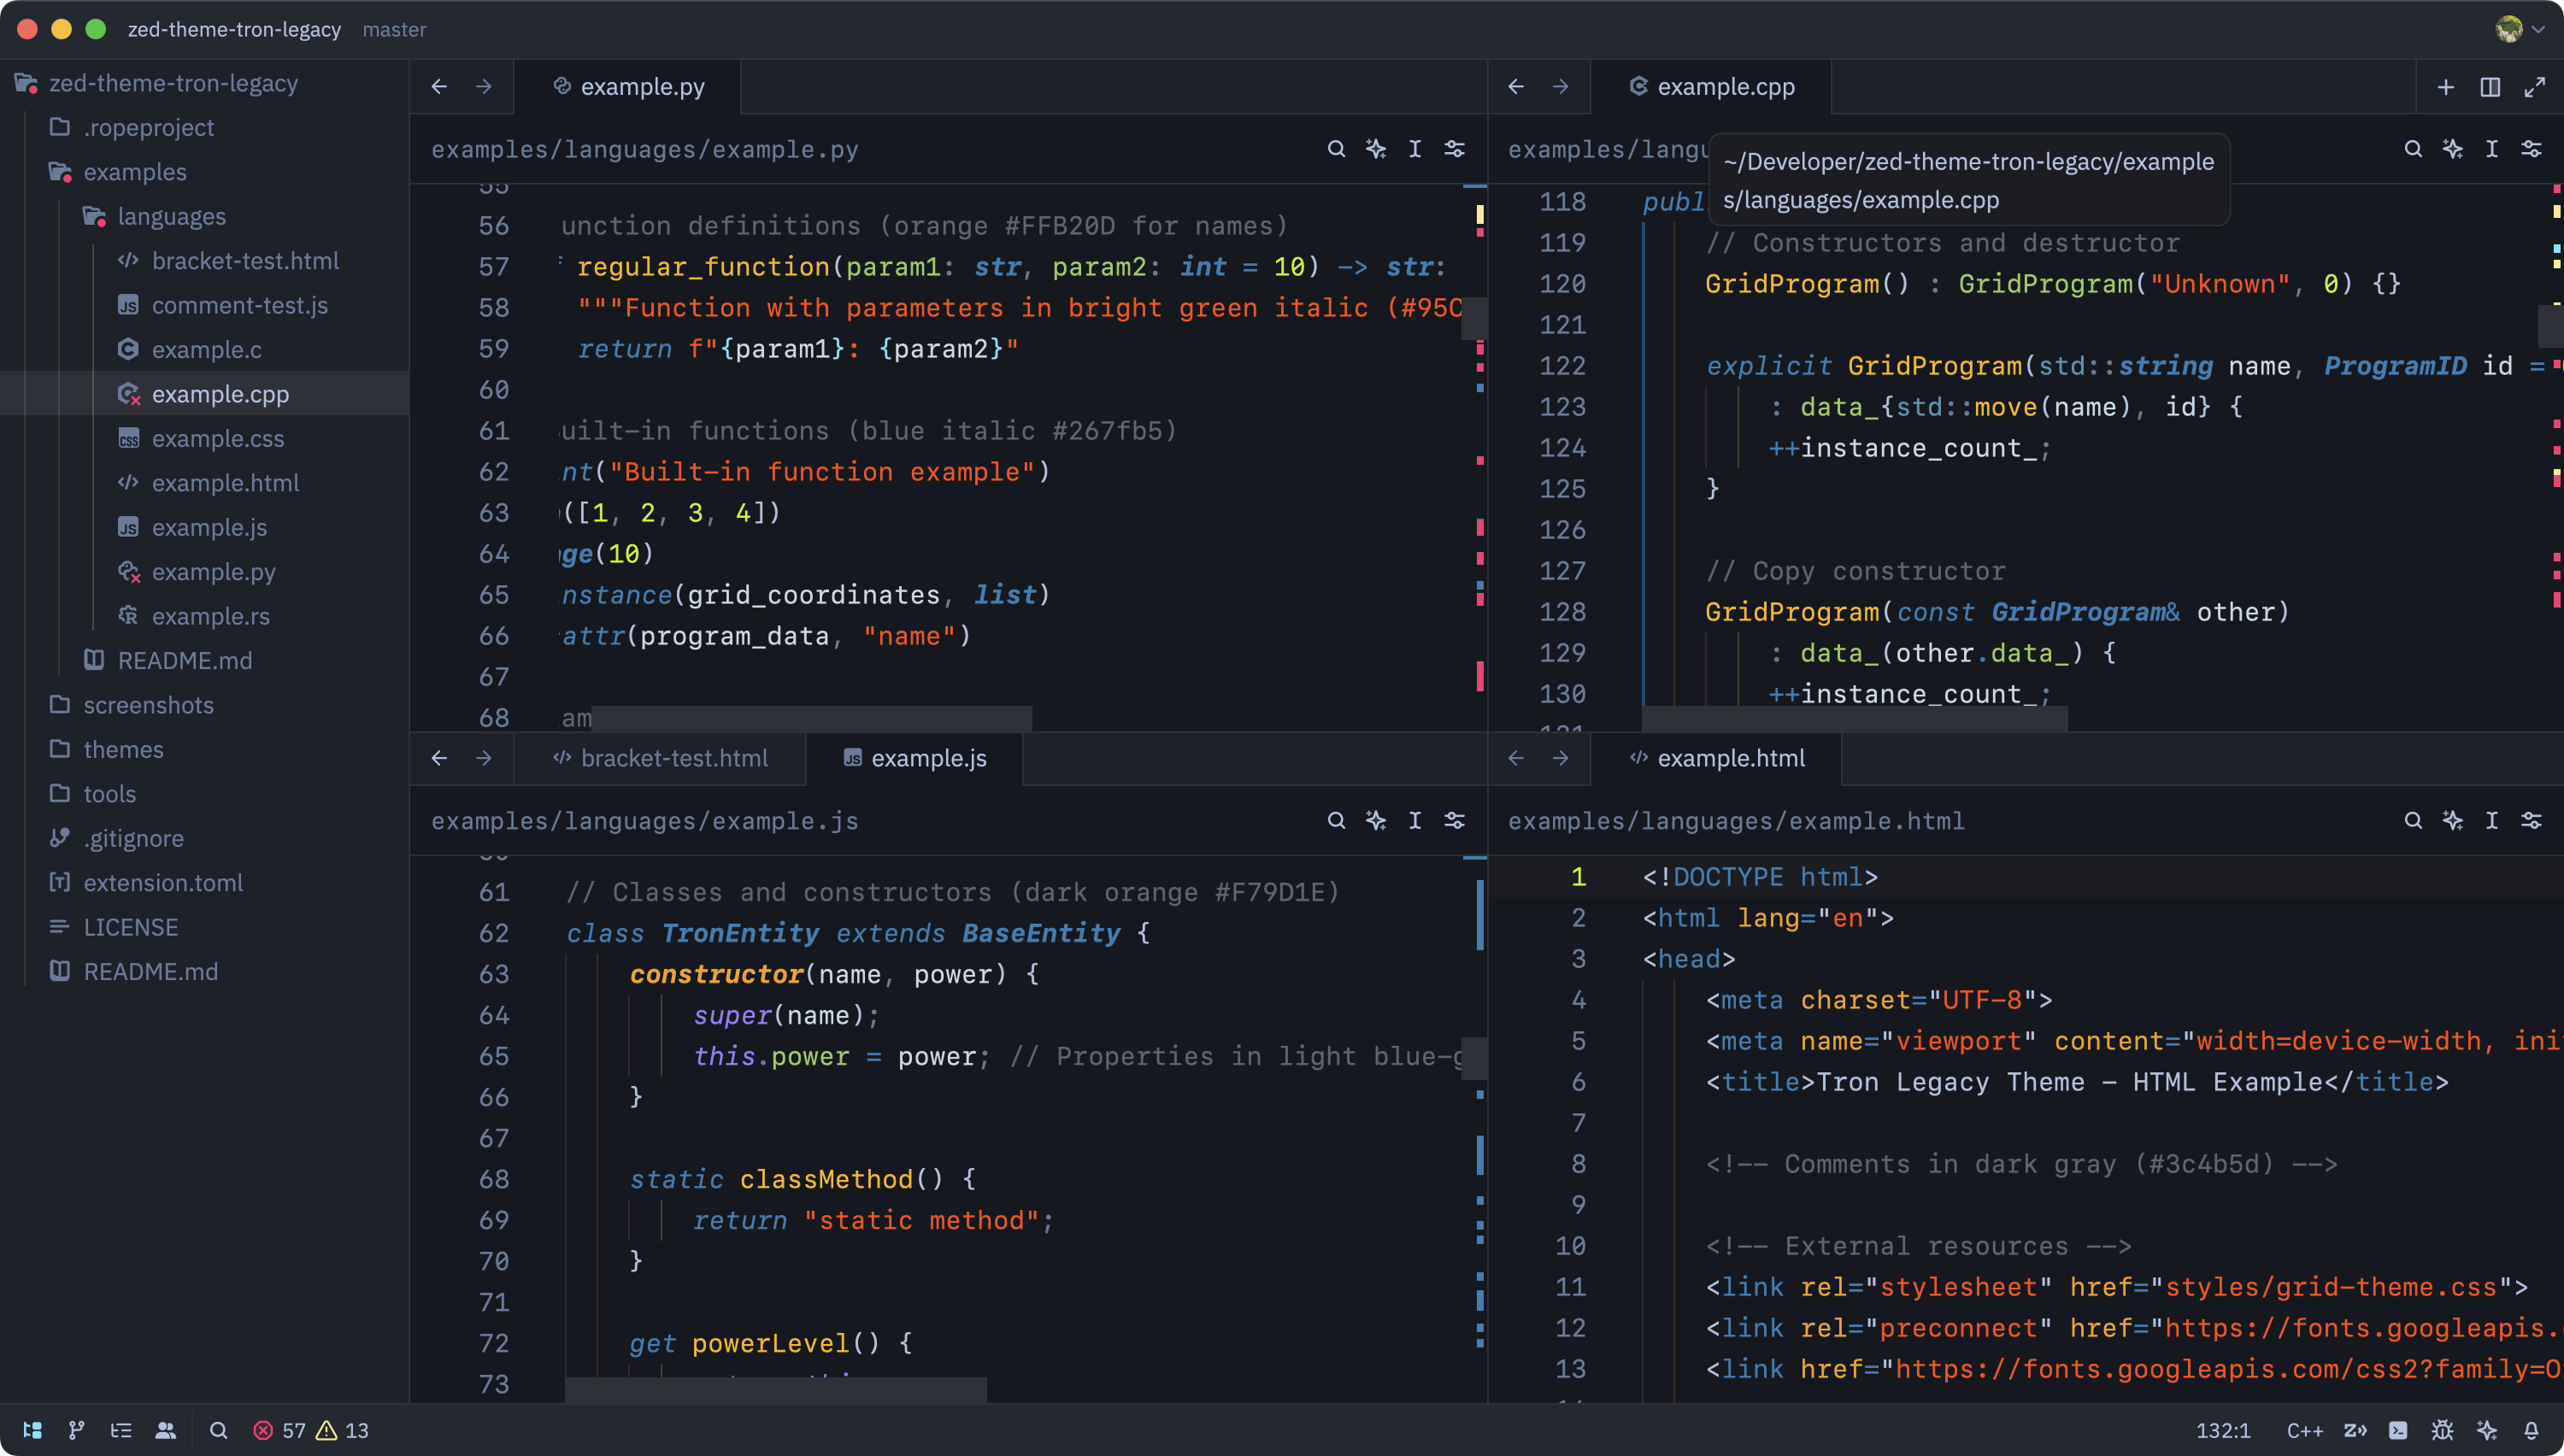
Task: Search in the example.cpp buffer
Action: click(x=2413, y=149)
